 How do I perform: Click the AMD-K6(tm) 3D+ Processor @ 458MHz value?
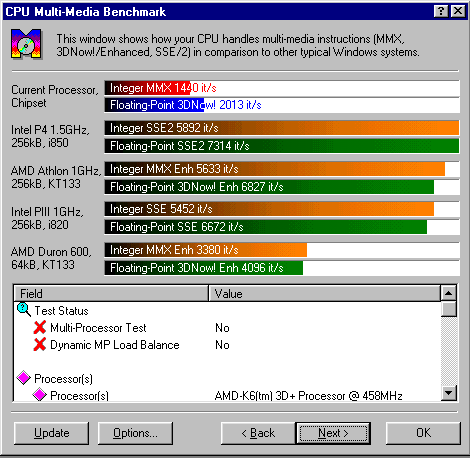click(x=309, y=396)
